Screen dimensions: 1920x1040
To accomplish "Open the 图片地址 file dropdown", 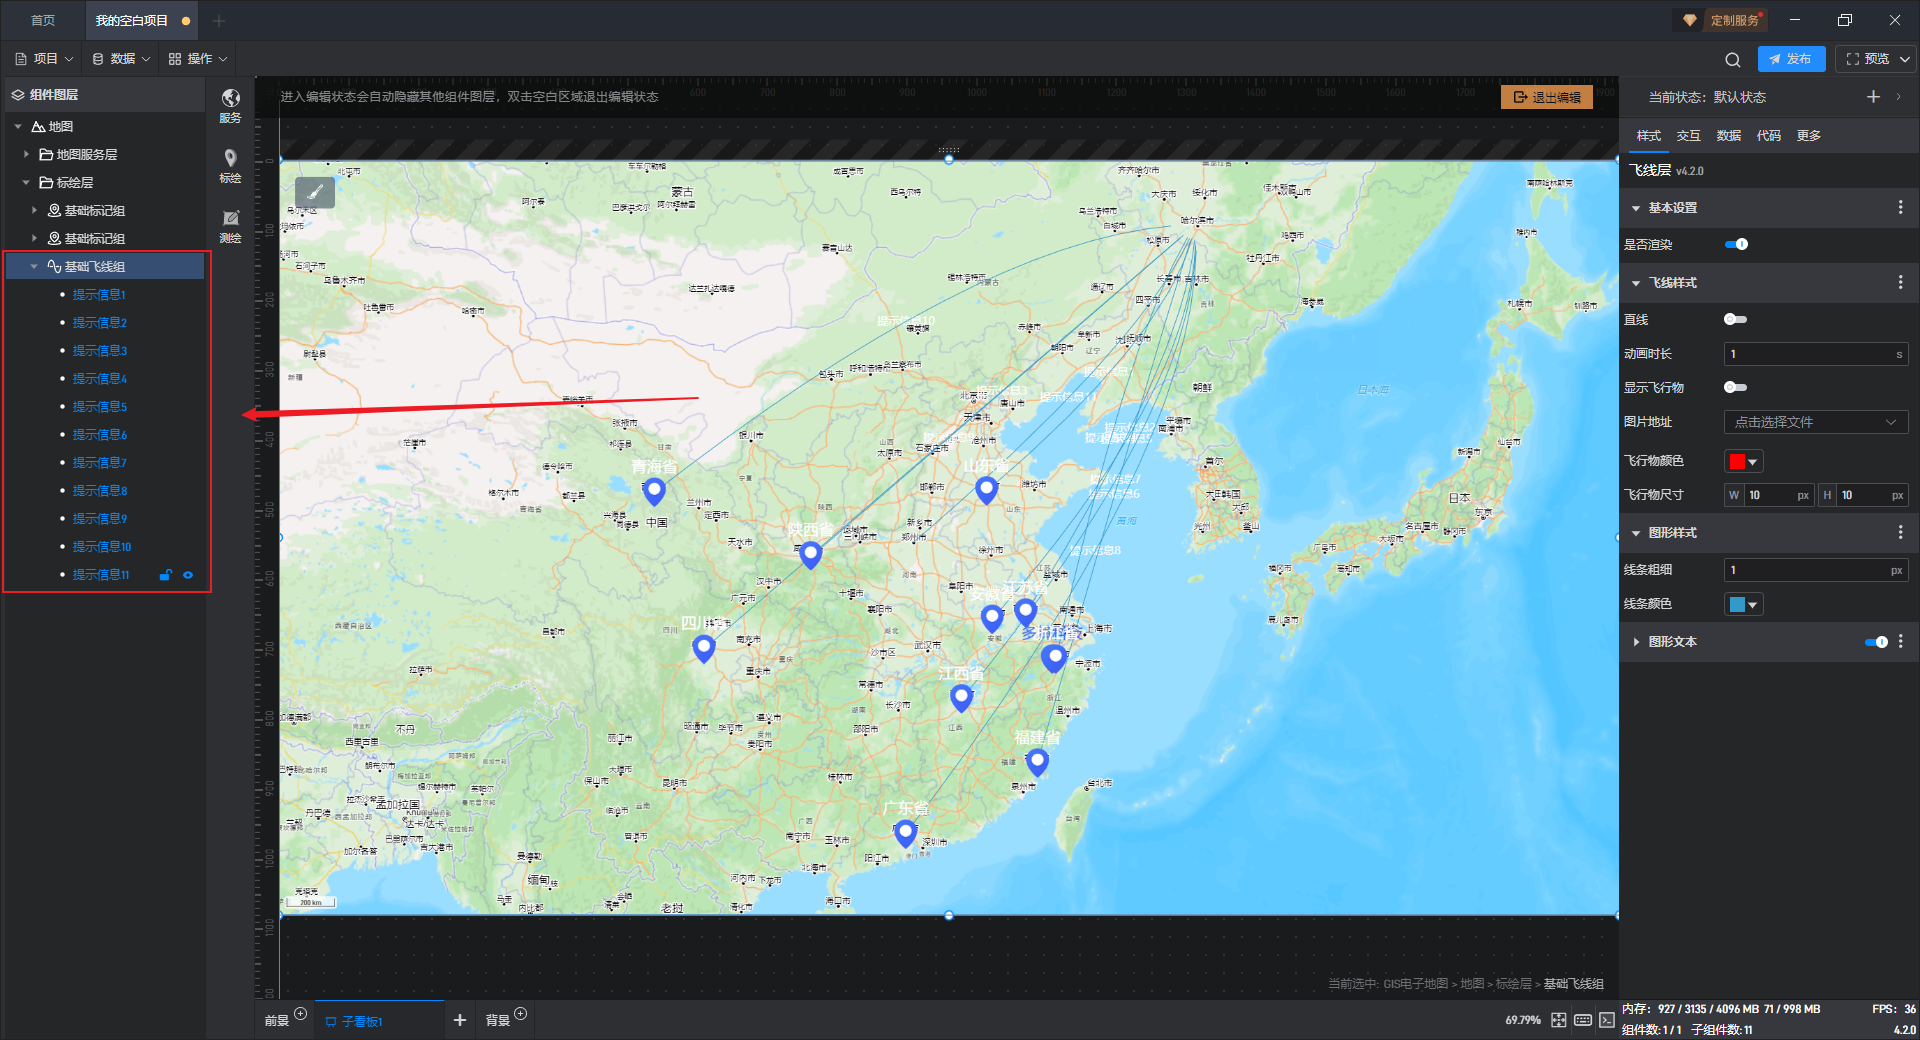I will pos(1816,422).
